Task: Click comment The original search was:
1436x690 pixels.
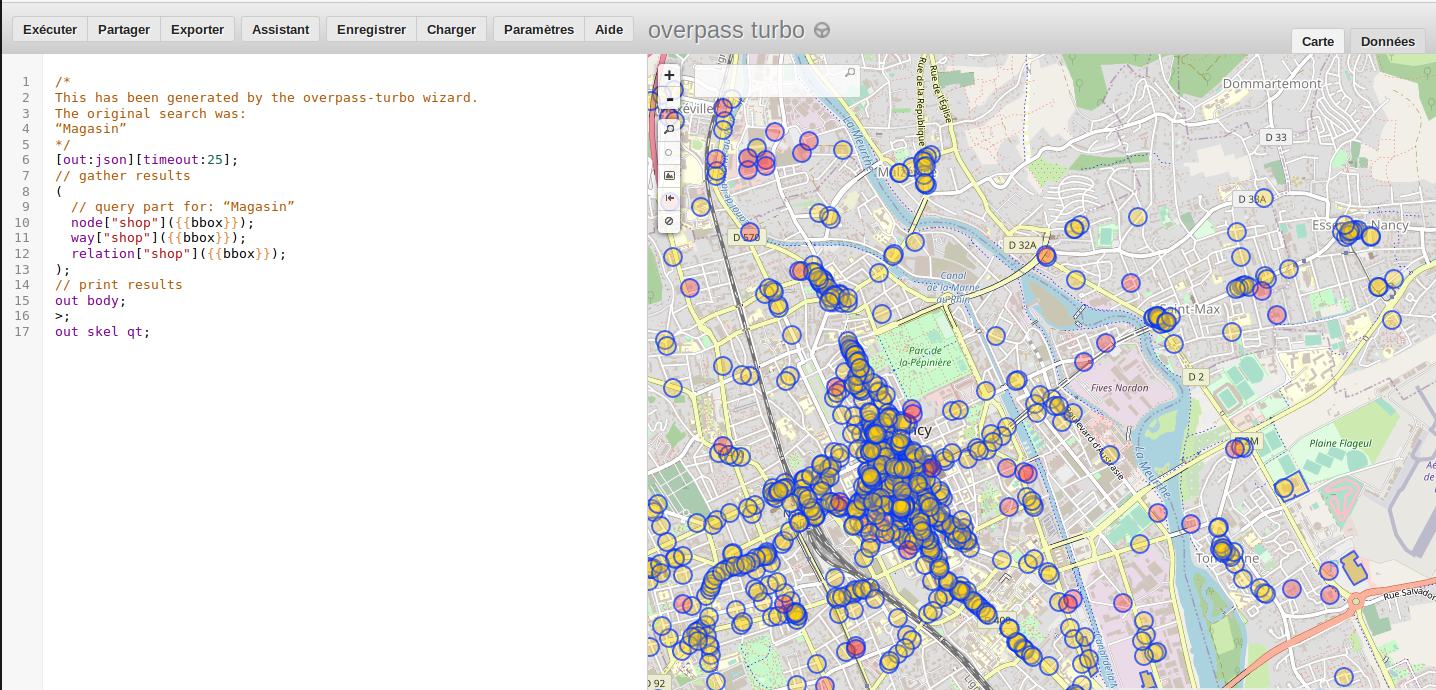Action: click(151, 113)
